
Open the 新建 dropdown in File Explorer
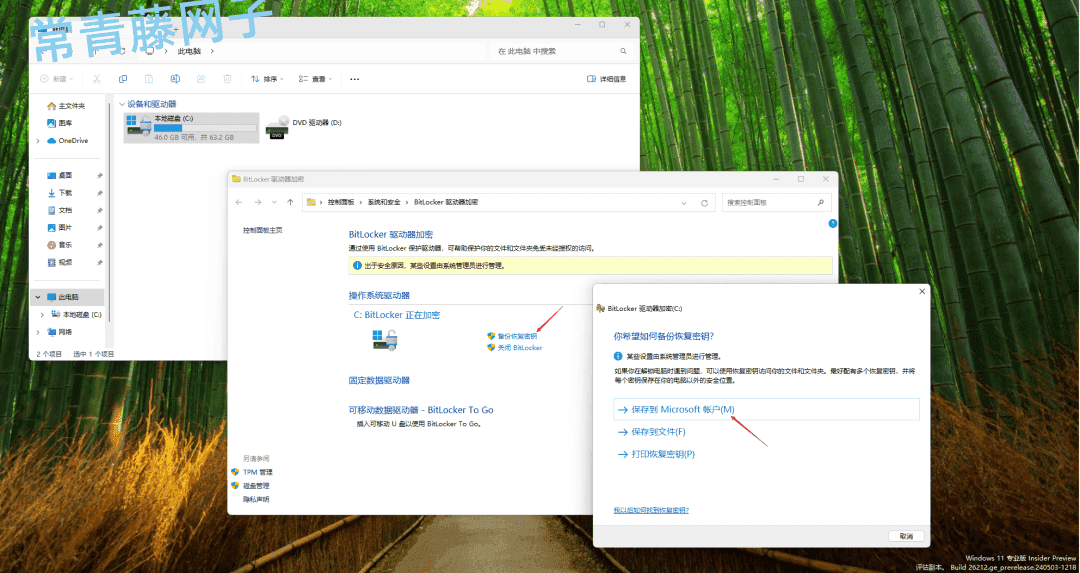[x=57, y=79]
